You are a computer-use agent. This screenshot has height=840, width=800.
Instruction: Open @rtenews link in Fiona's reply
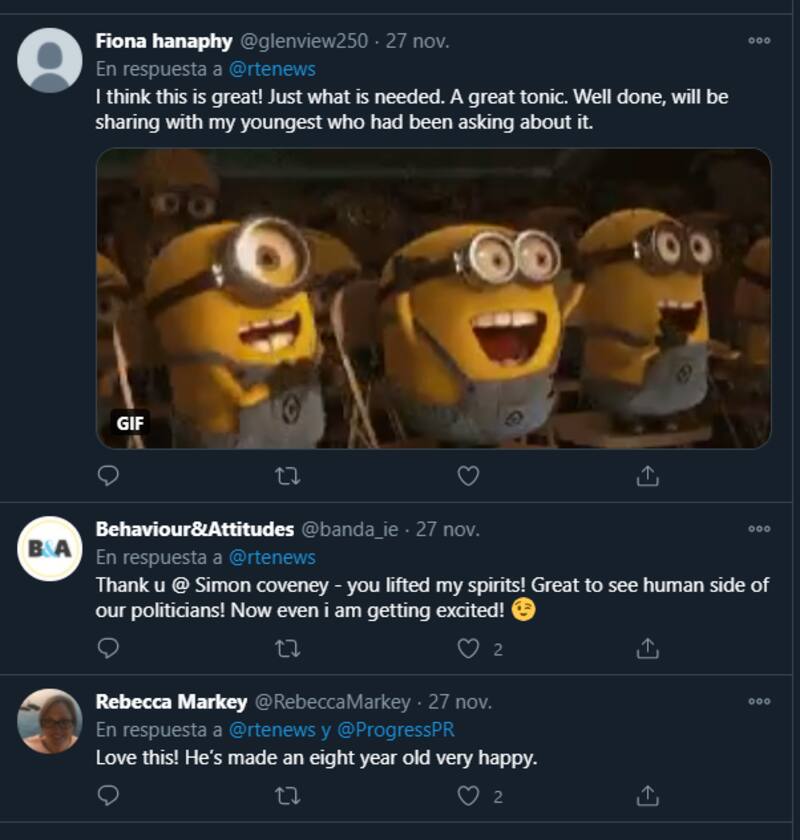pos(272,69)
